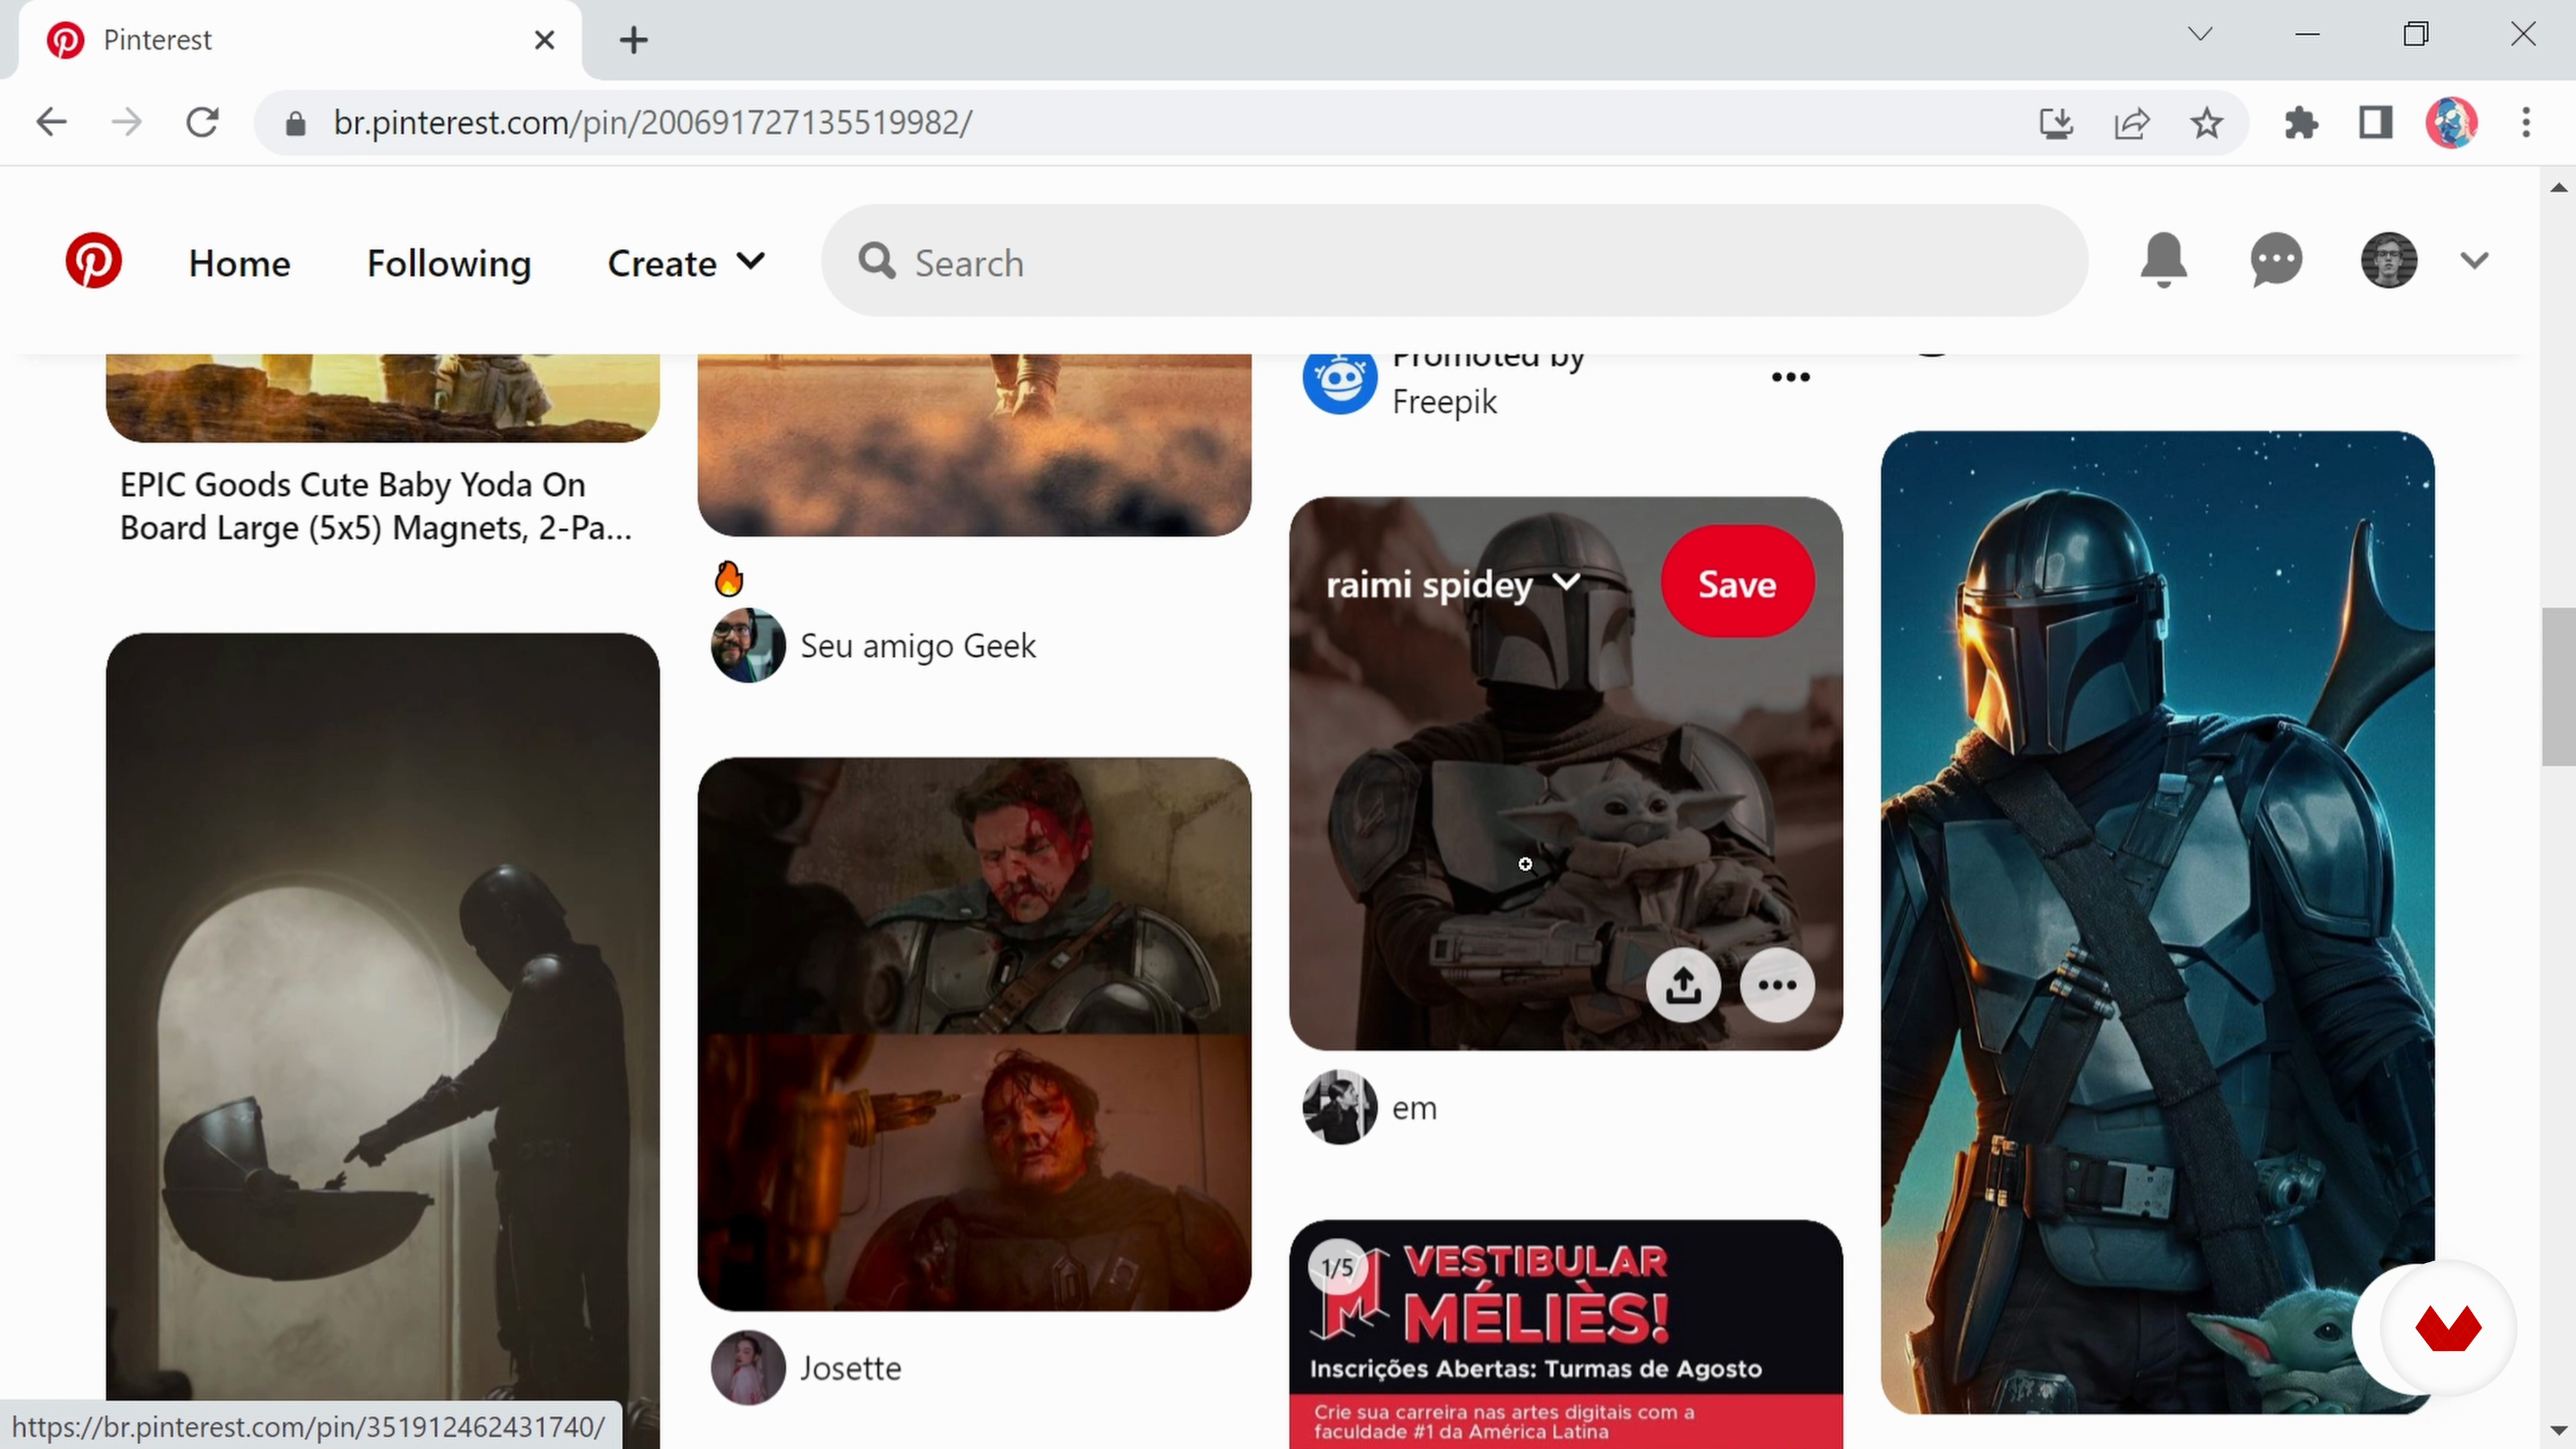The image size is (2576, 1449).
Task: Open more options on the hovered pin
Action: [x=1777, y=985]
